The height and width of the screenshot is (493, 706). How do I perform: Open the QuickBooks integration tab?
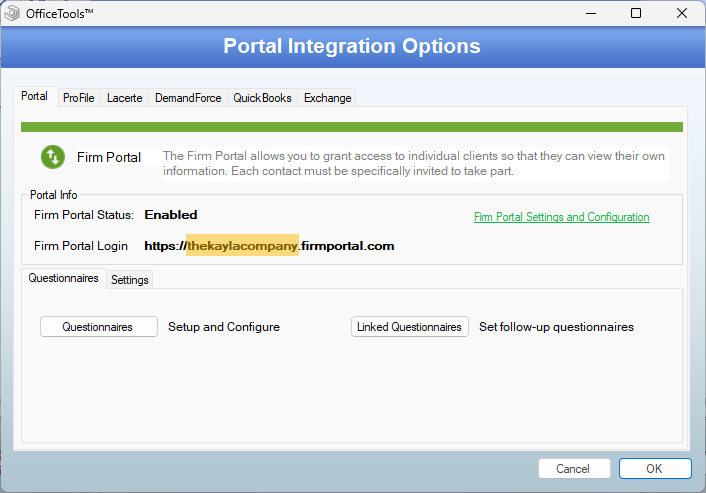click(x=262, y=98)
